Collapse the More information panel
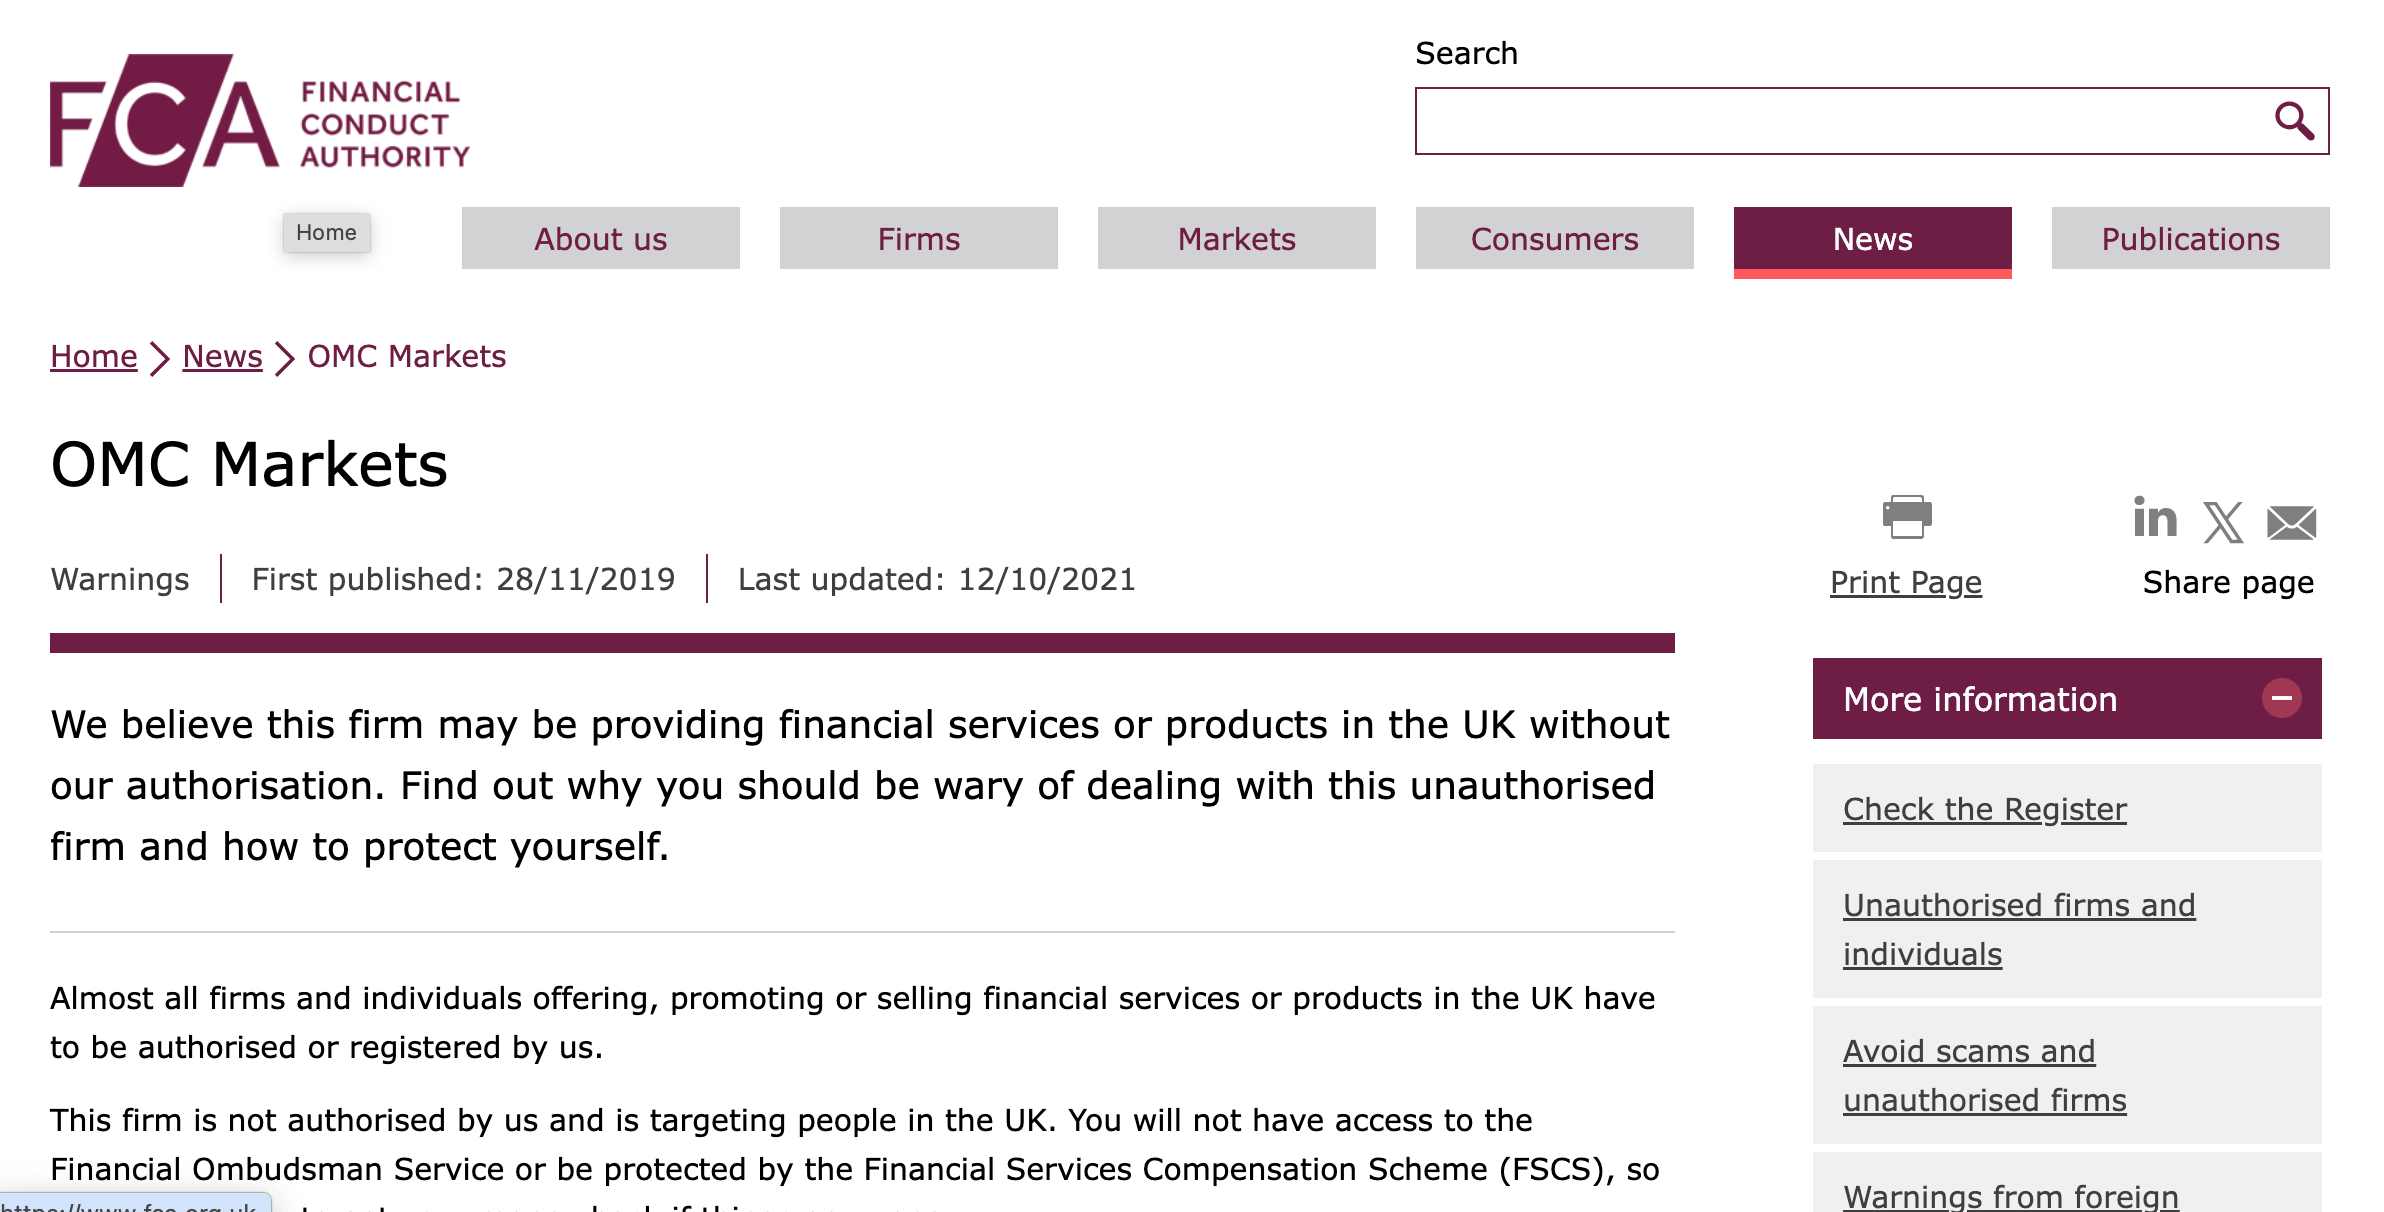Image resolution: width=2384 pixels, height=1212 pixels. click(x=2281, y=698)
